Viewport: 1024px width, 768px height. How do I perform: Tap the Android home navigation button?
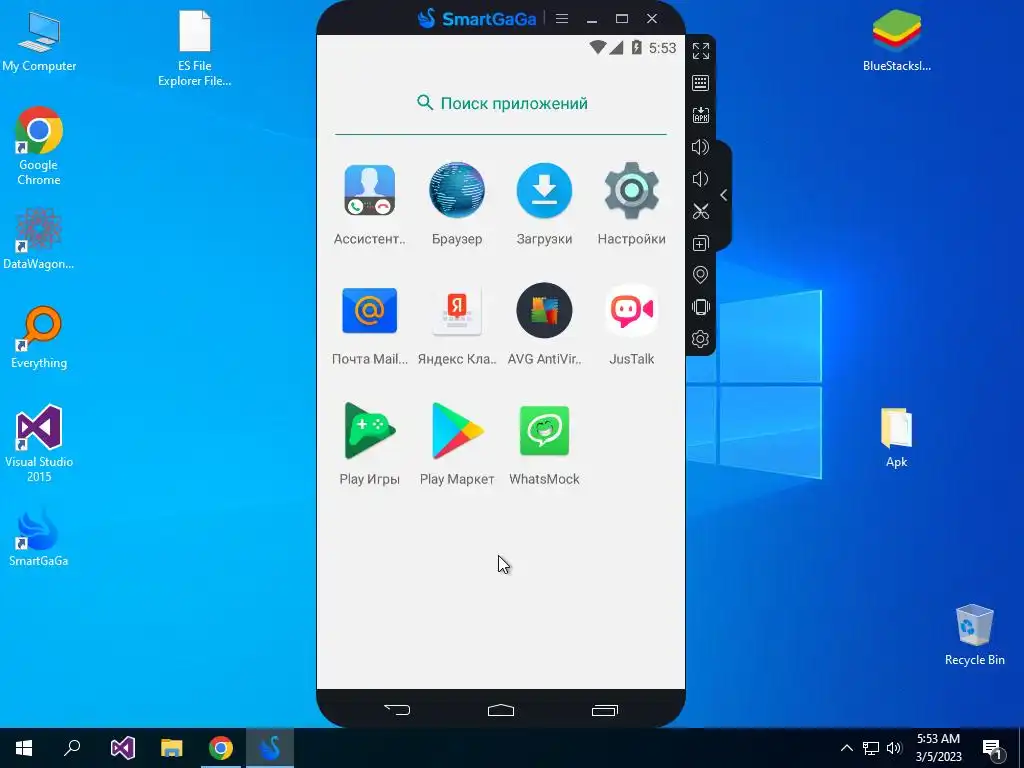coord(501,710)
